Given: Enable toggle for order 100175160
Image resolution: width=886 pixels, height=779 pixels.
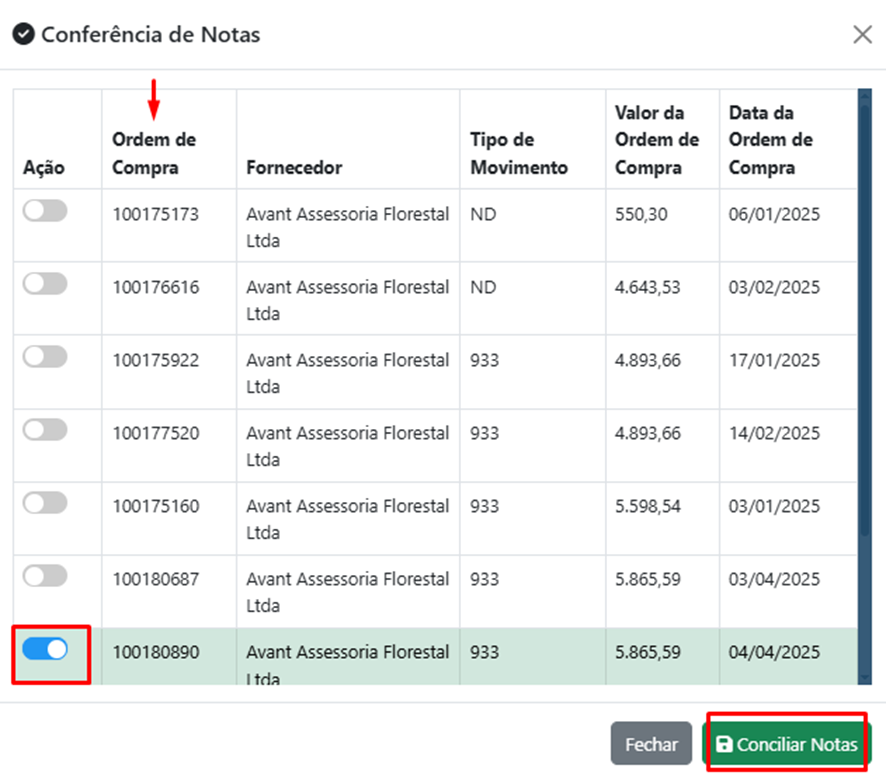Looking at the screenshot, I should tap(45, 503).
